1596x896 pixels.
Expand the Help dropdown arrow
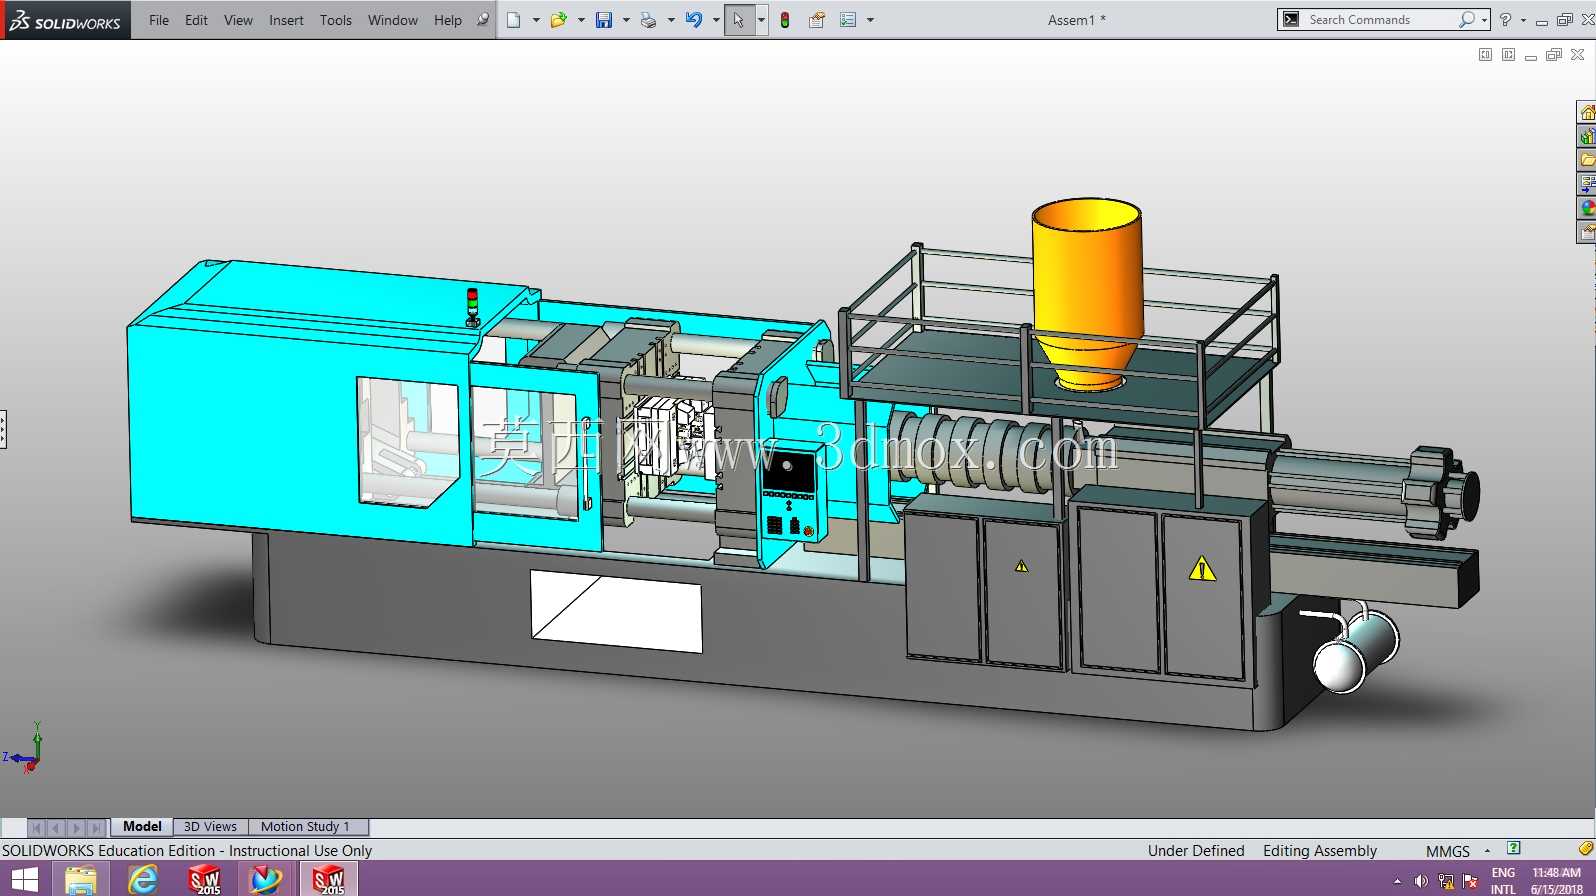1523,20
